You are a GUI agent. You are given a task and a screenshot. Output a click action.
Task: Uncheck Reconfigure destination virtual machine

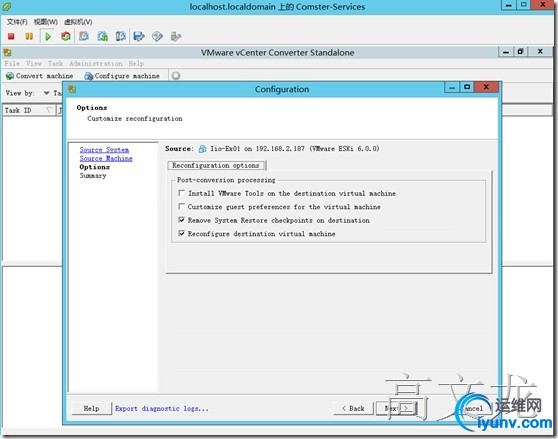click(181, 233)
